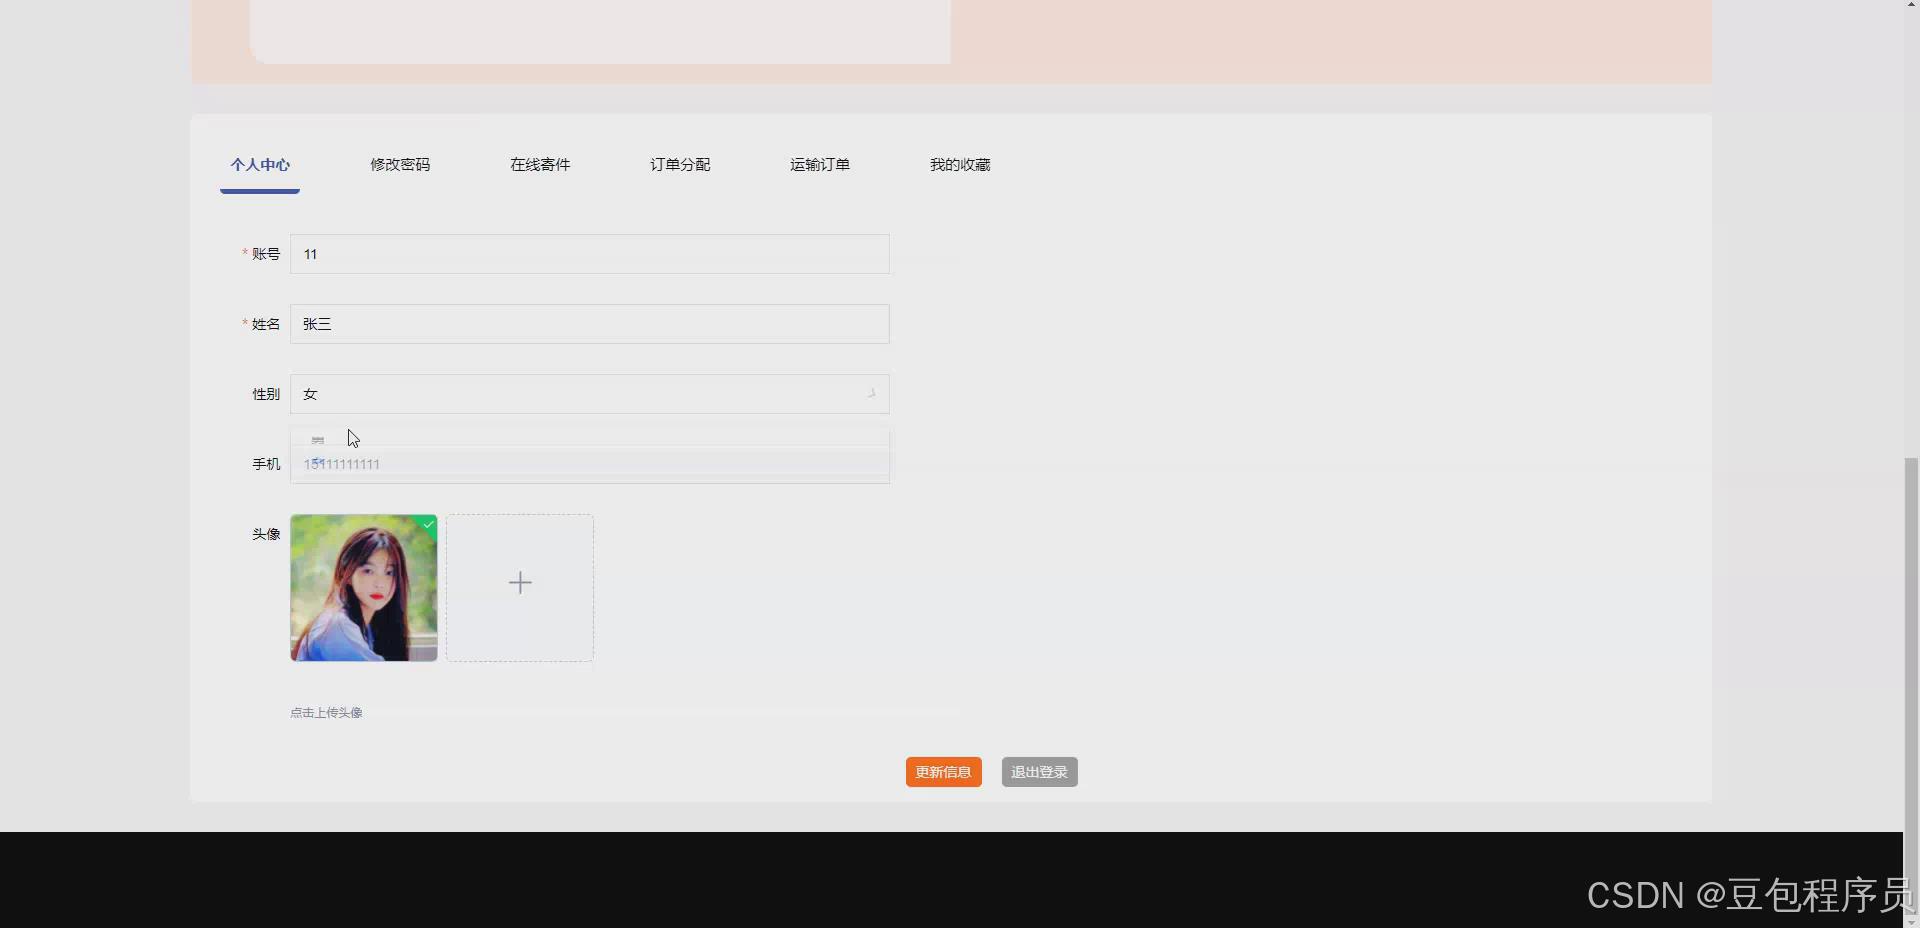Image resolution: width=1920 pixels, height=928 pixels.
Task: Click the scrollbar up arrow
Action: (x=1911, y=5)
